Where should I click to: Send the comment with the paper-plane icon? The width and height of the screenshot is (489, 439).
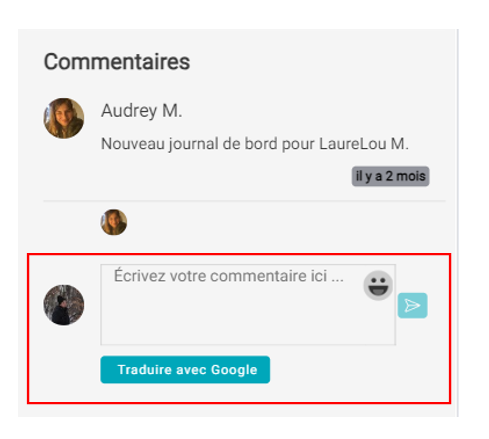pyautogui.click(x=412, y=305)
